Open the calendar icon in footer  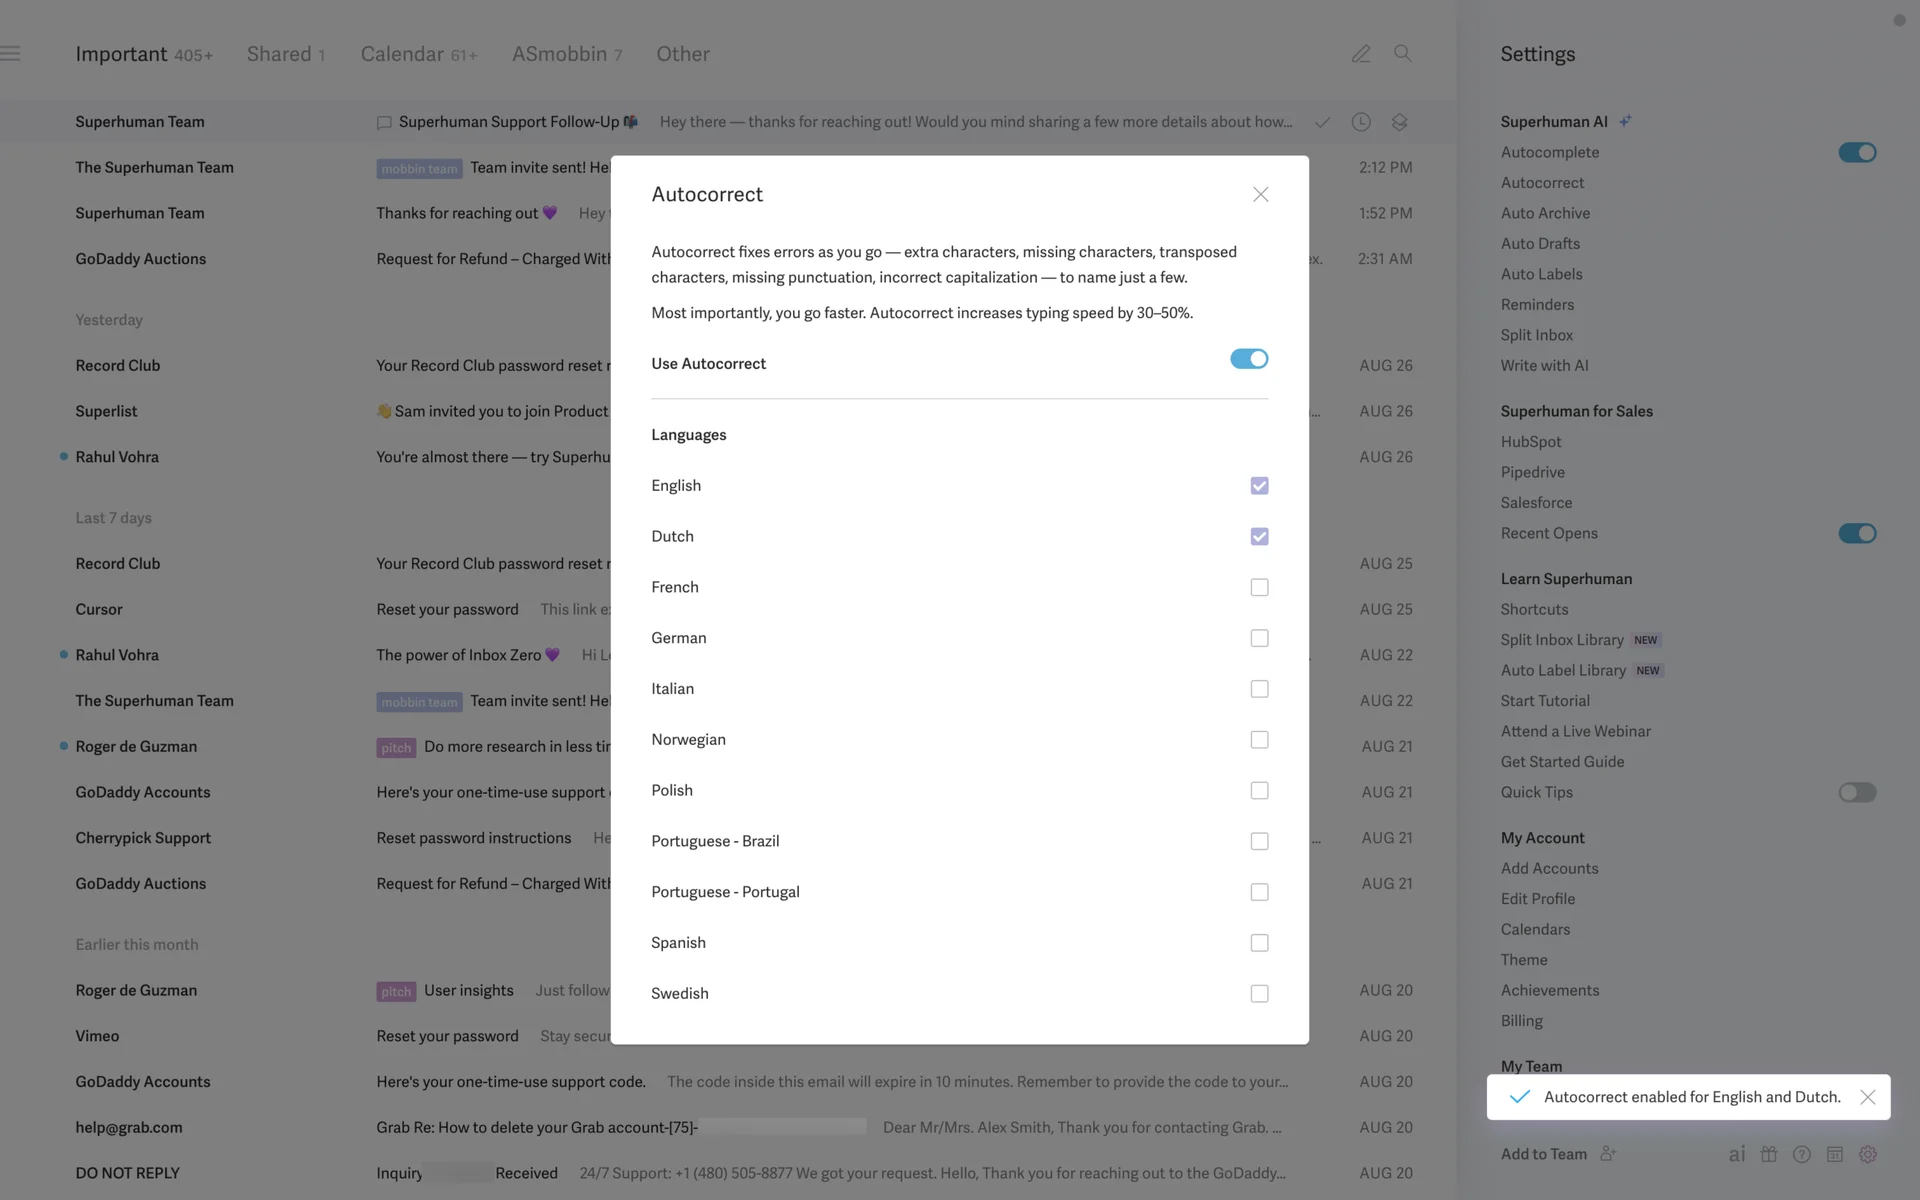1835,1154
